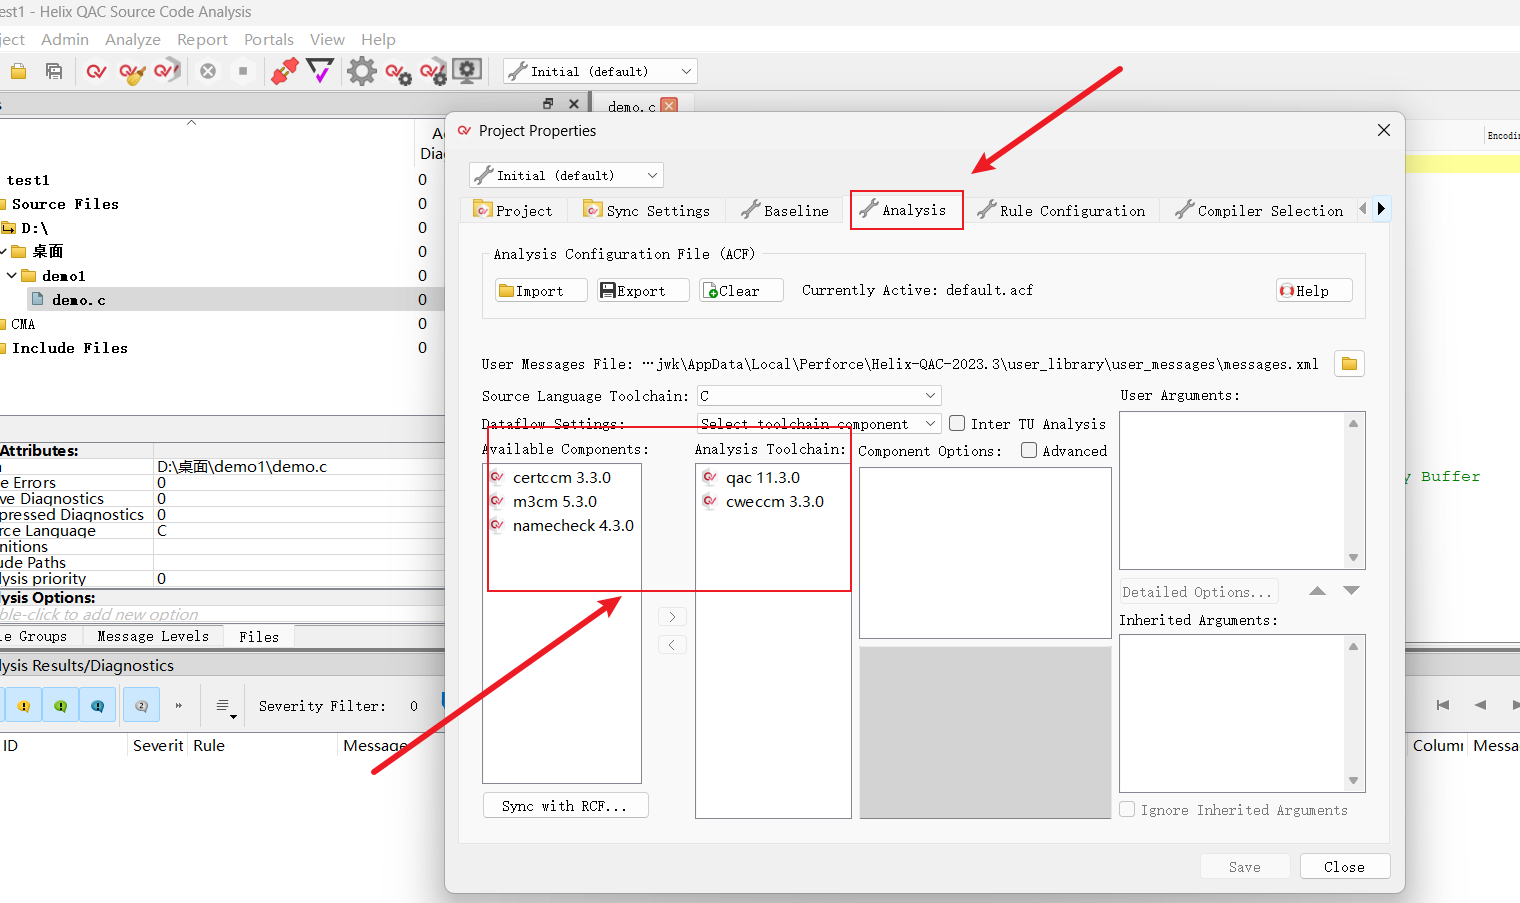Click the clean-and-analyze broom icon
The height and width of the screenshot is (903, 1520).
coord(132,71)
